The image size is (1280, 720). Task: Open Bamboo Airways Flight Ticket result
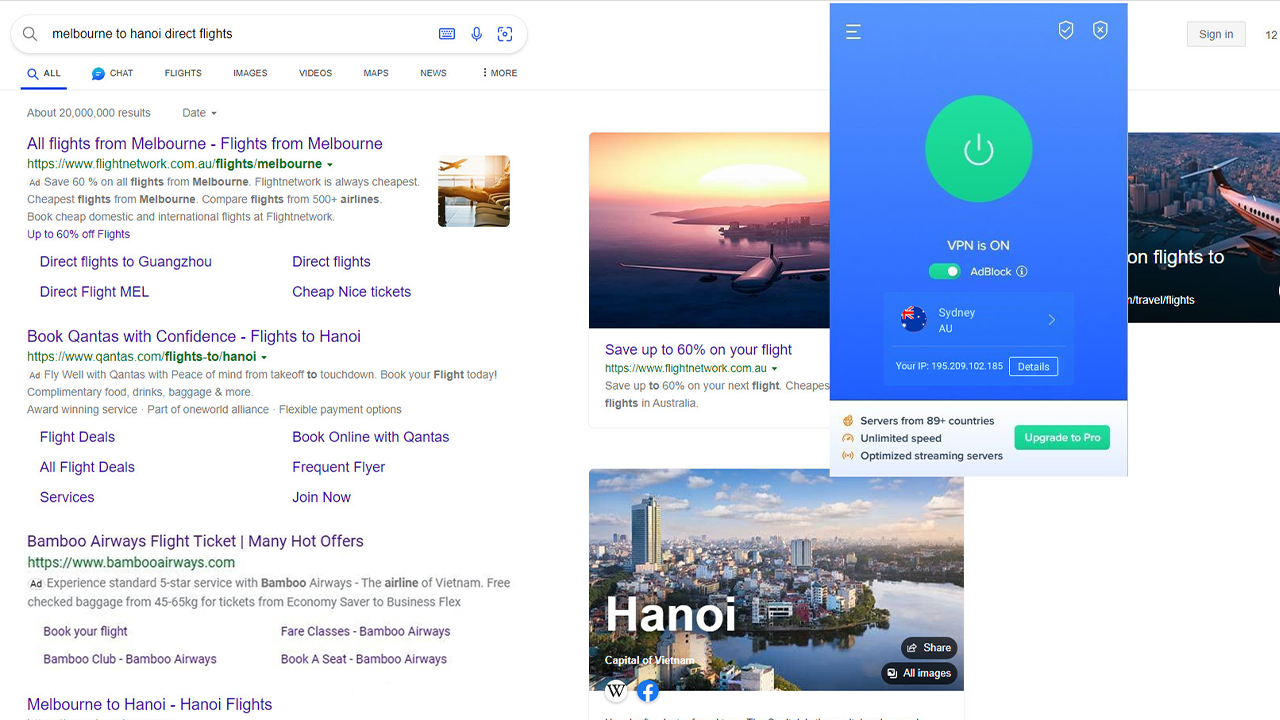[195, 542]
